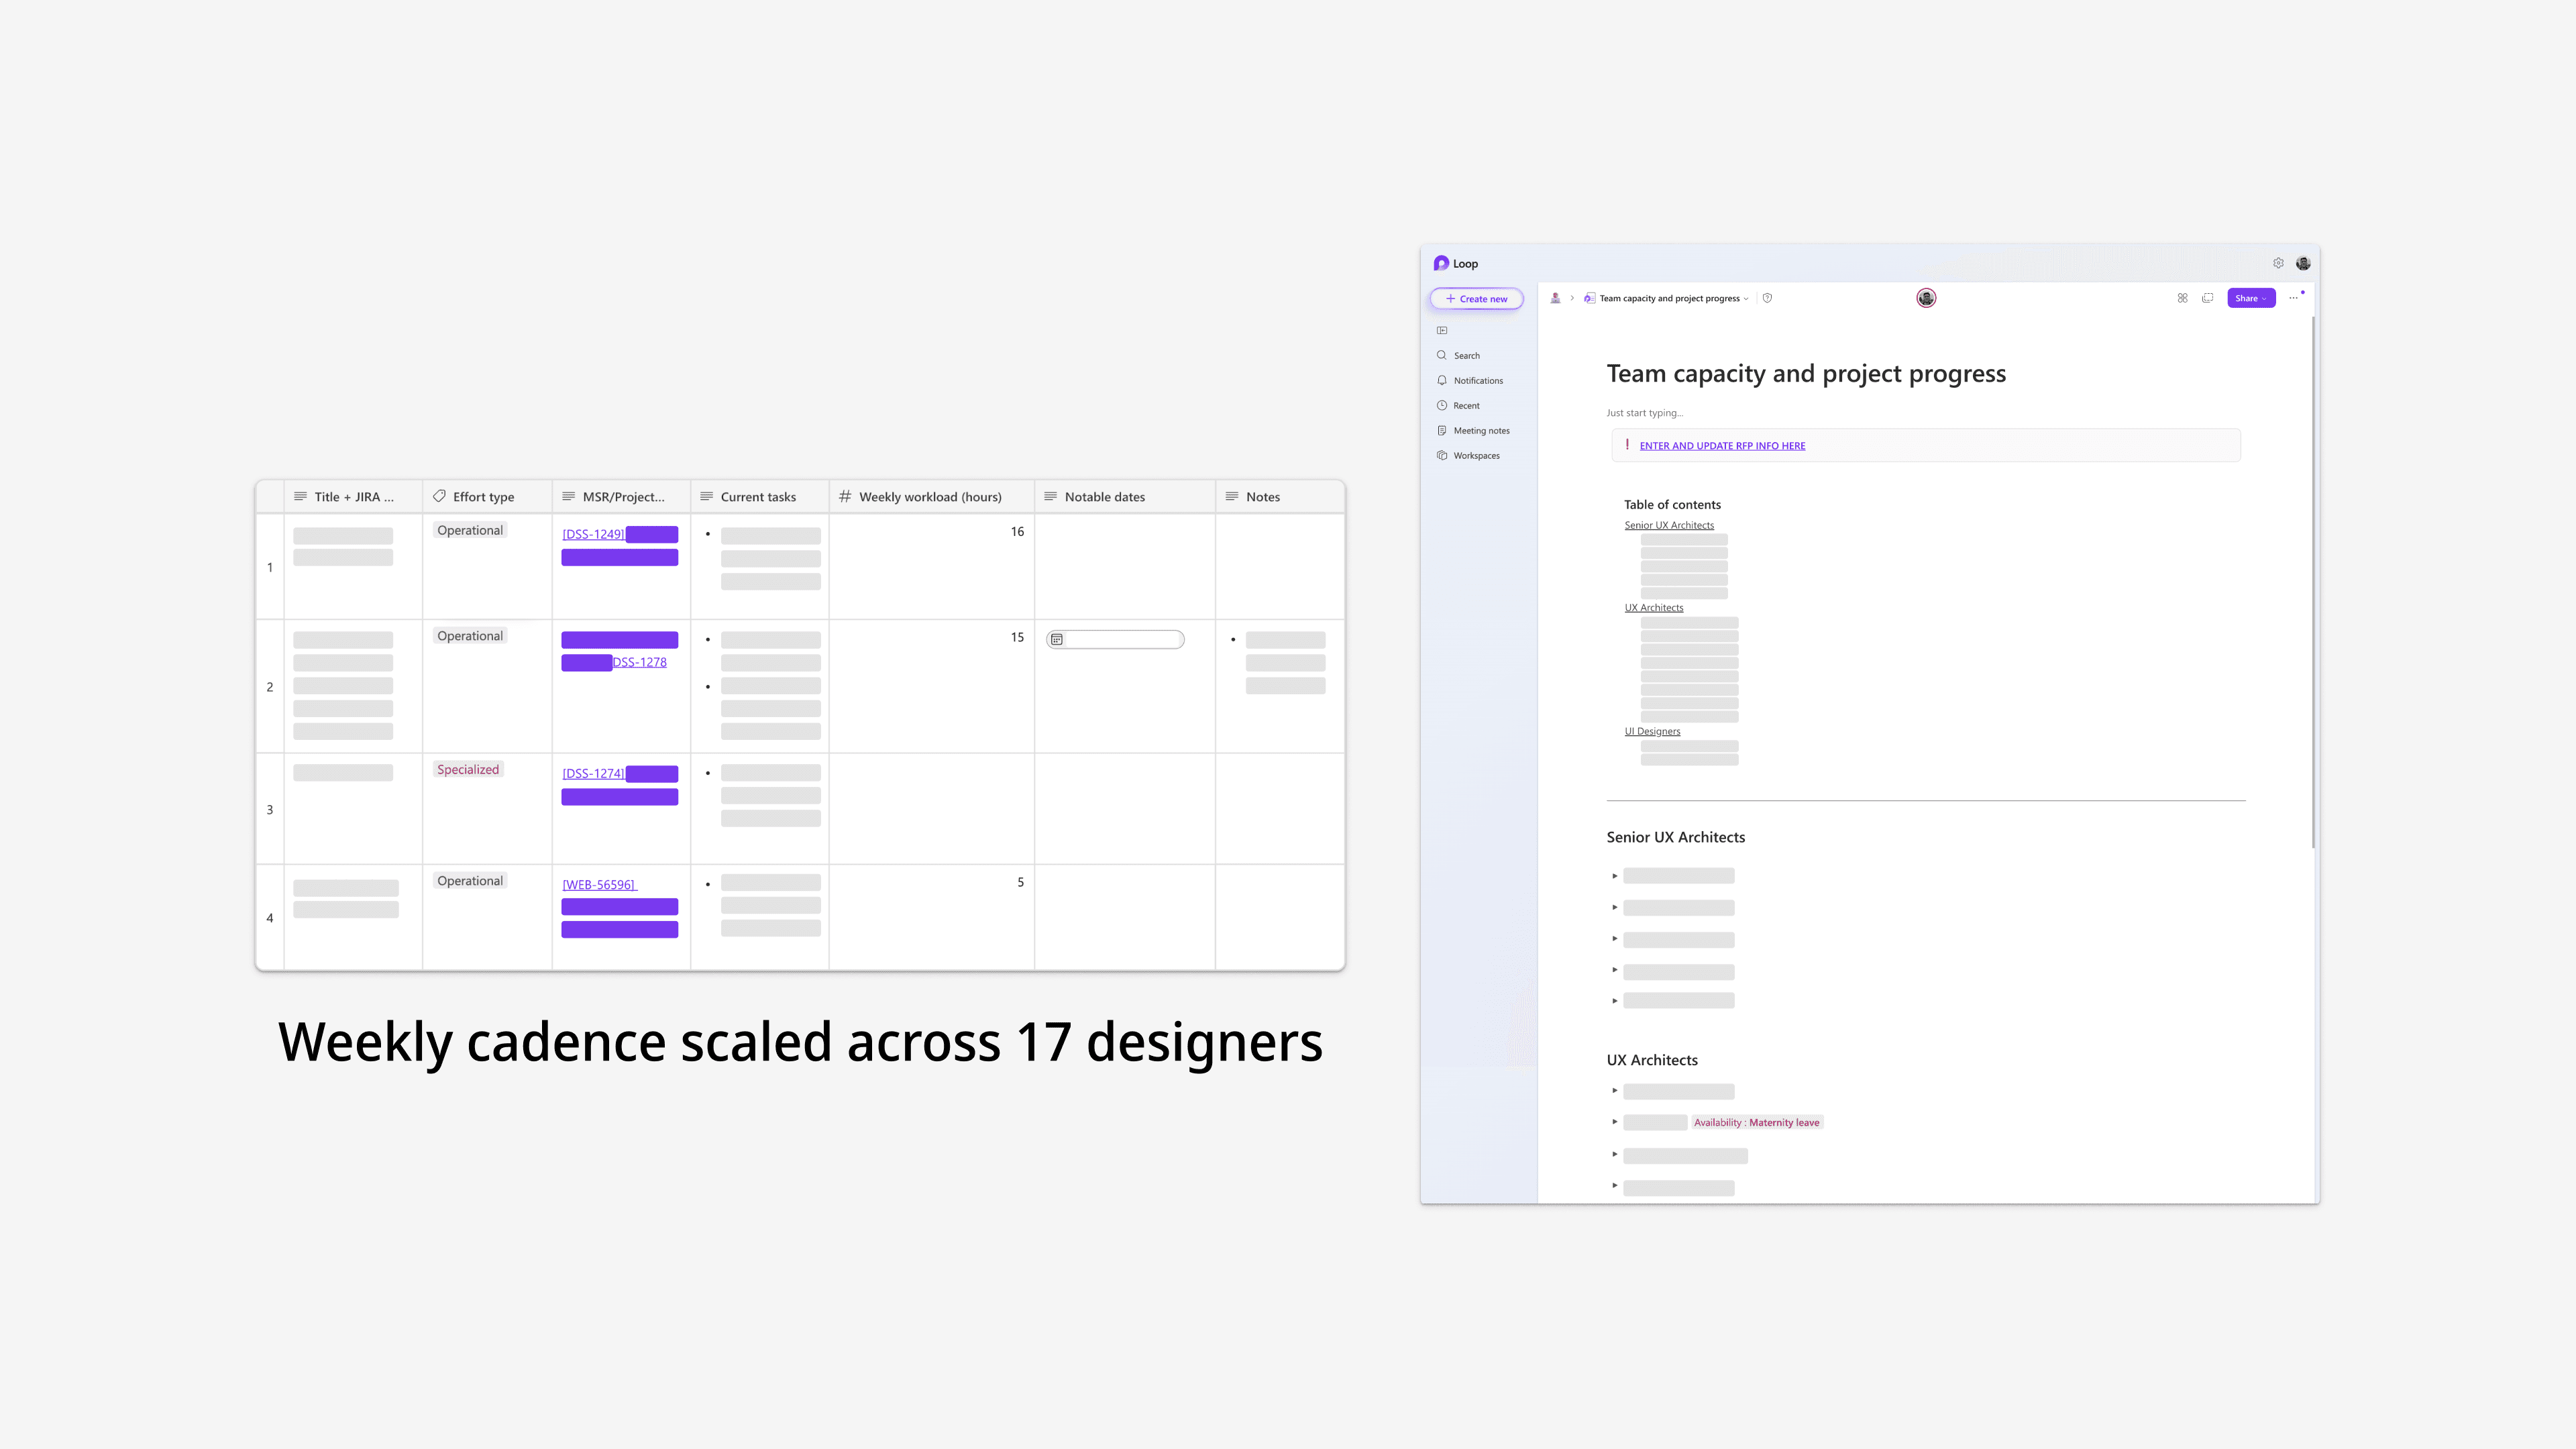Viewport: 2576px width, 1449px height.
Task: Click the workspace icon in breadcrumb
Action: [1555, 298]
